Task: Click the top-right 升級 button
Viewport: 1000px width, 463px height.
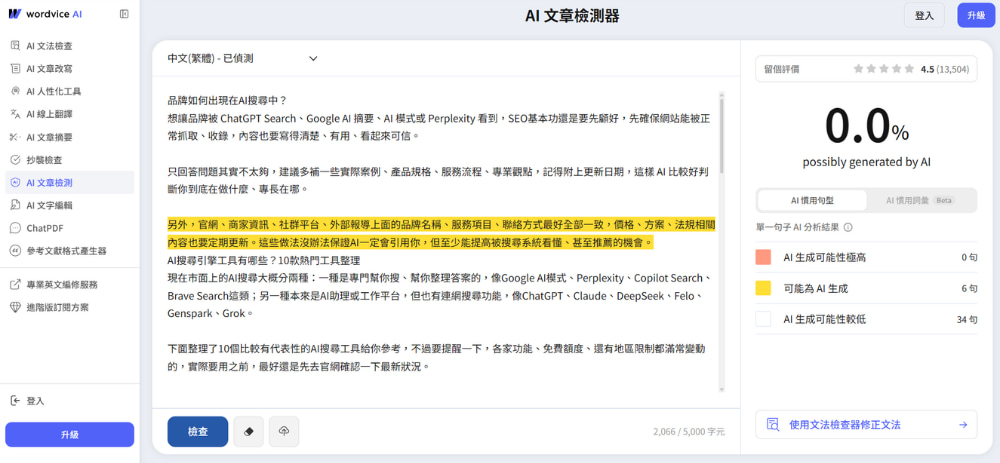Action: [976, 15]
